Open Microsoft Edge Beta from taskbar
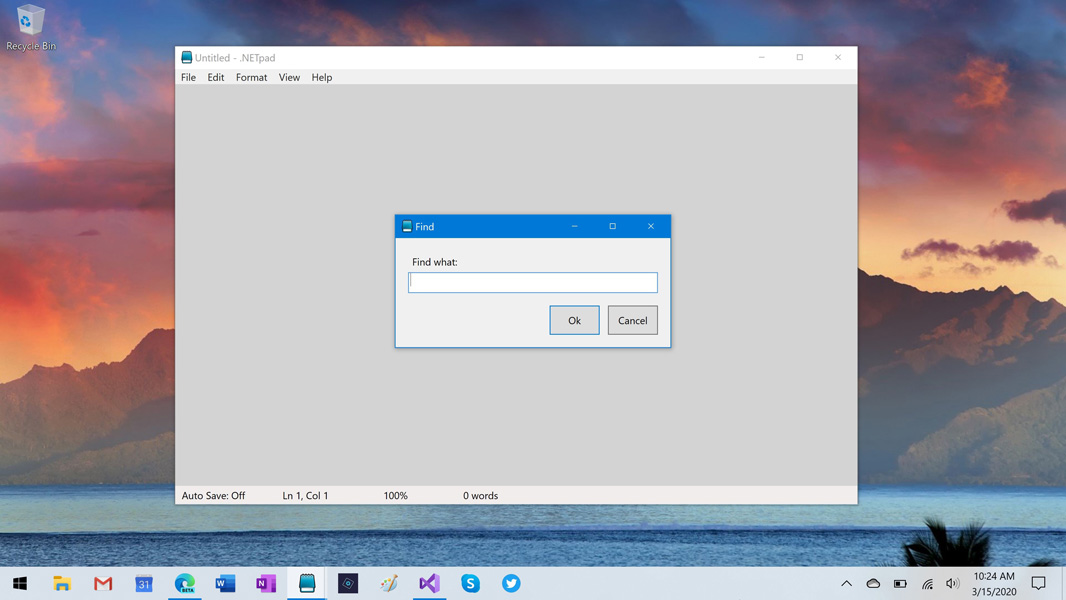The image size is (1066, 600). (185, 584)
